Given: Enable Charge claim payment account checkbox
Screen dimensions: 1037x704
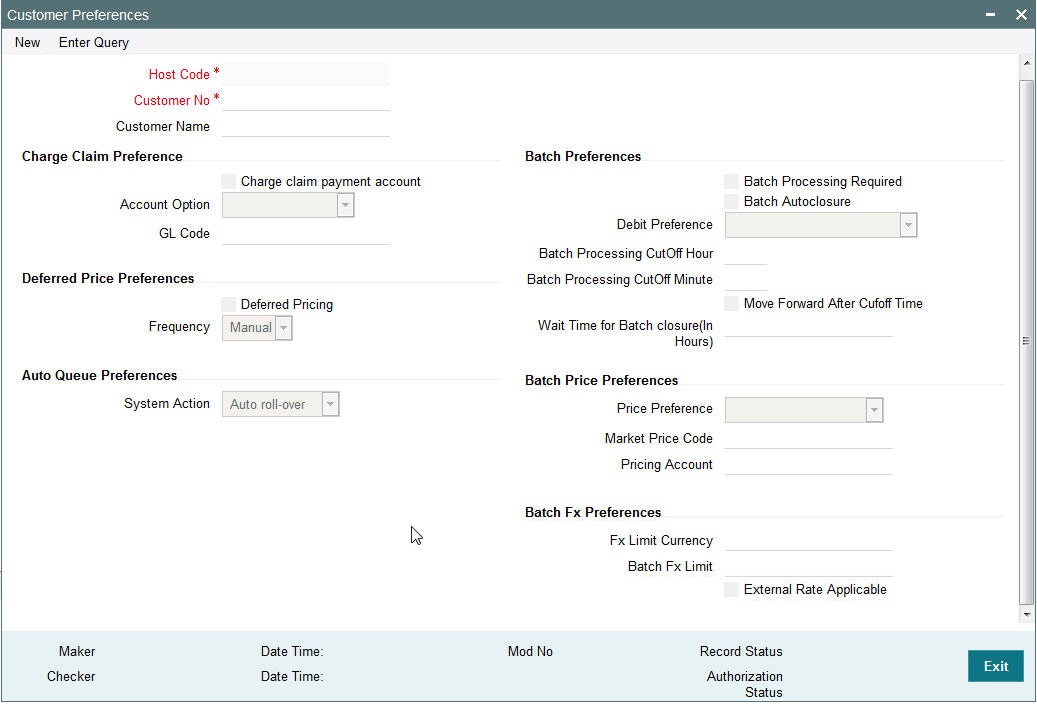Looking at the screenshot, I should [229, 181].
